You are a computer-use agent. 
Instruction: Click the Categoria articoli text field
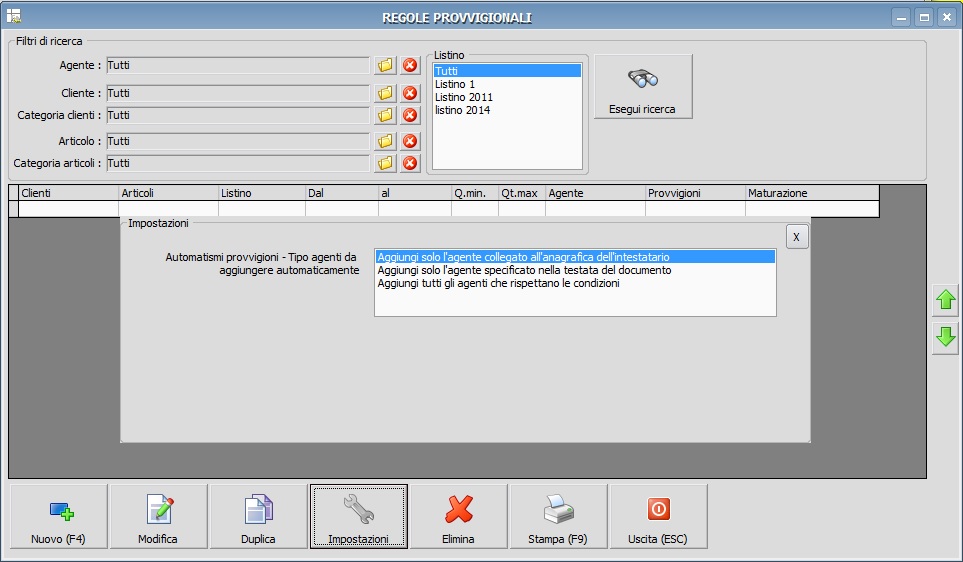tap(238, 163)
